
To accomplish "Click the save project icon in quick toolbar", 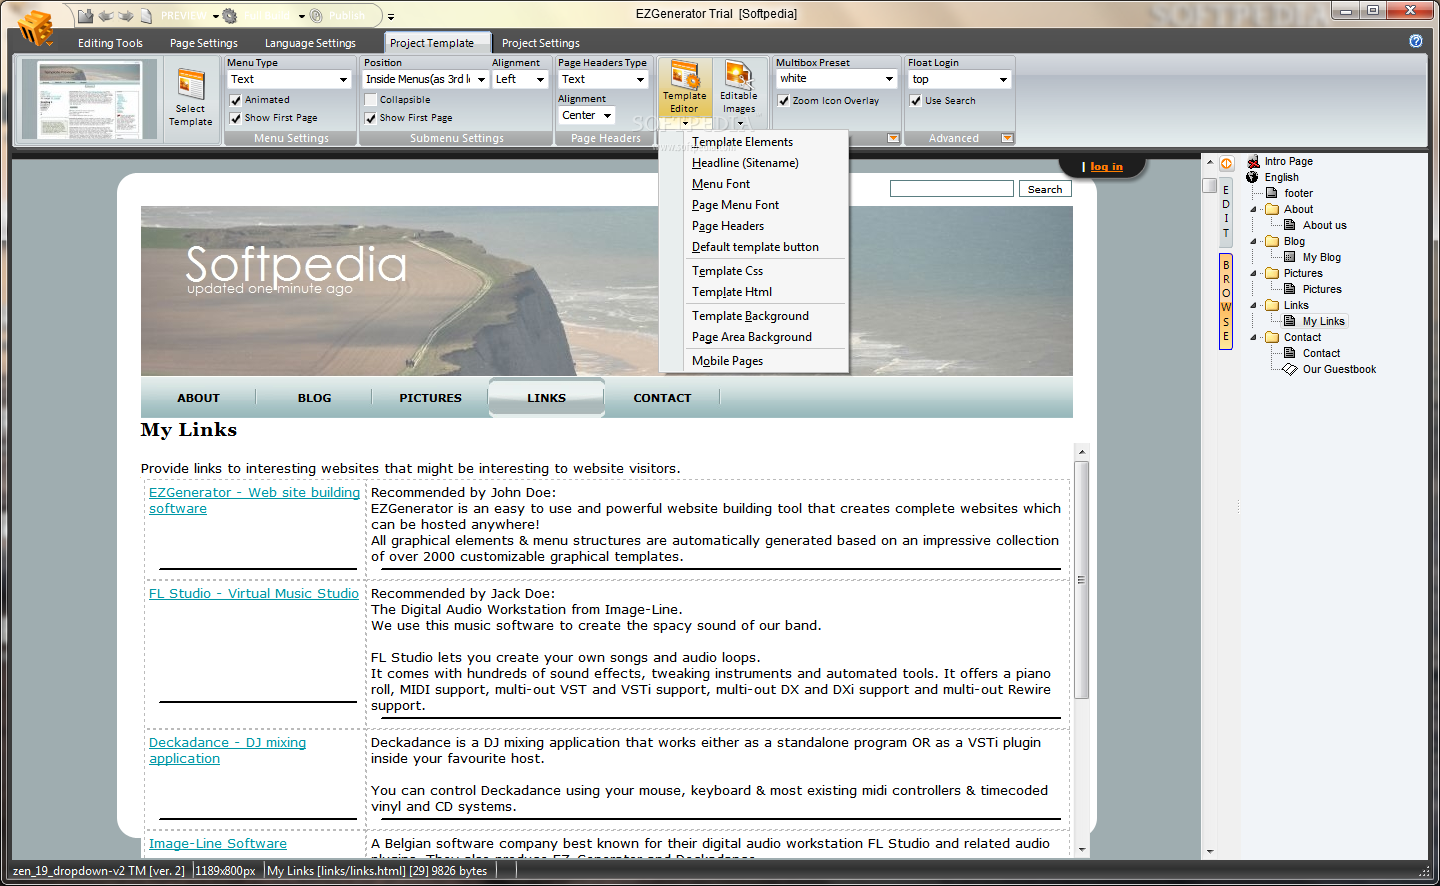I will (x=86, y=16).
